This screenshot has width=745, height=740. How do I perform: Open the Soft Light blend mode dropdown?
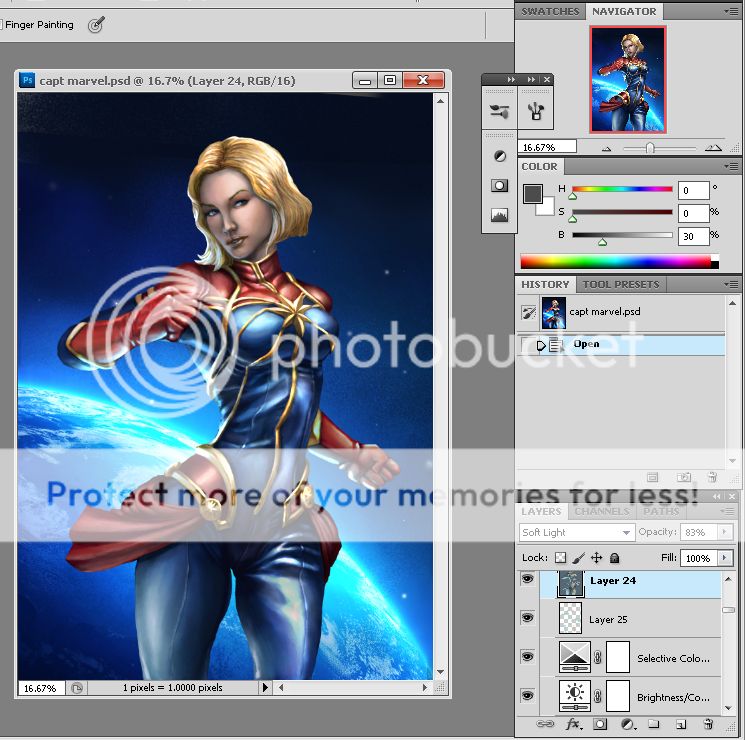click(577, 532)
